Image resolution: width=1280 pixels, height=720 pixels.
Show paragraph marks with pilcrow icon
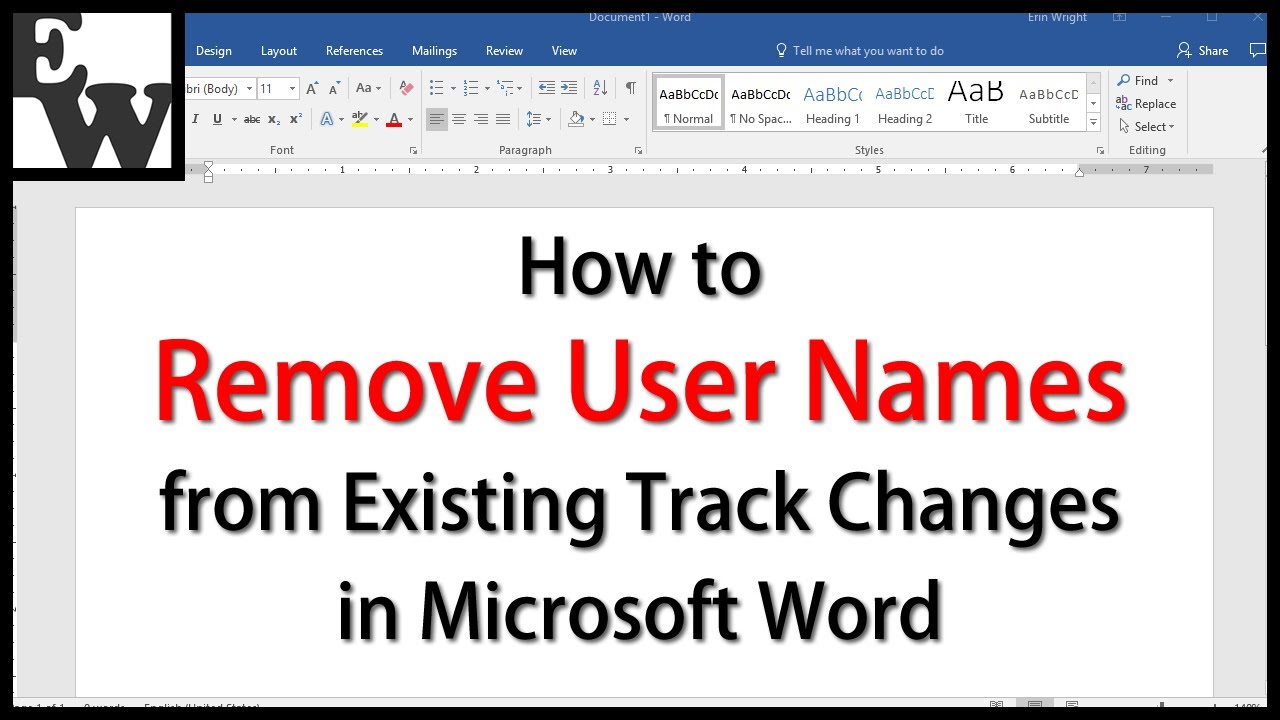[x=630, y=88]
